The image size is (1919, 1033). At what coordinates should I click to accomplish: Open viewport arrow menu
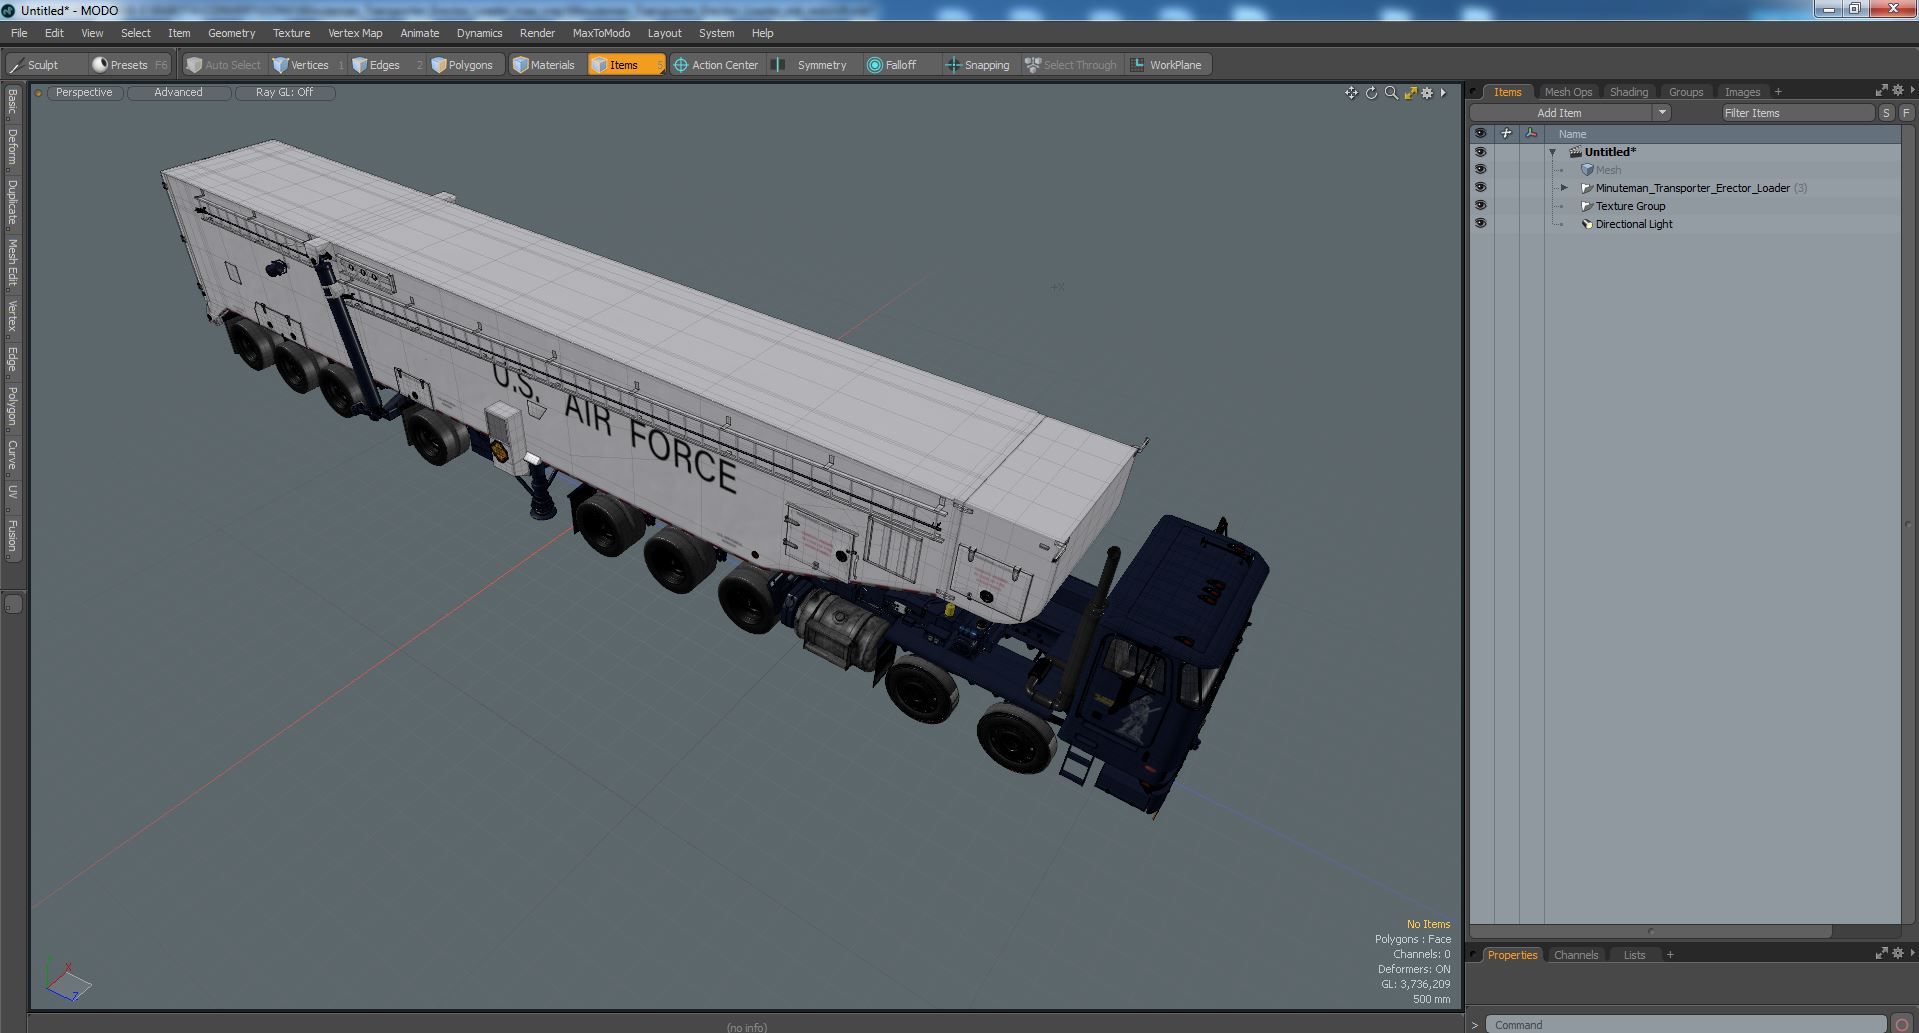(x=1443, y=93)
